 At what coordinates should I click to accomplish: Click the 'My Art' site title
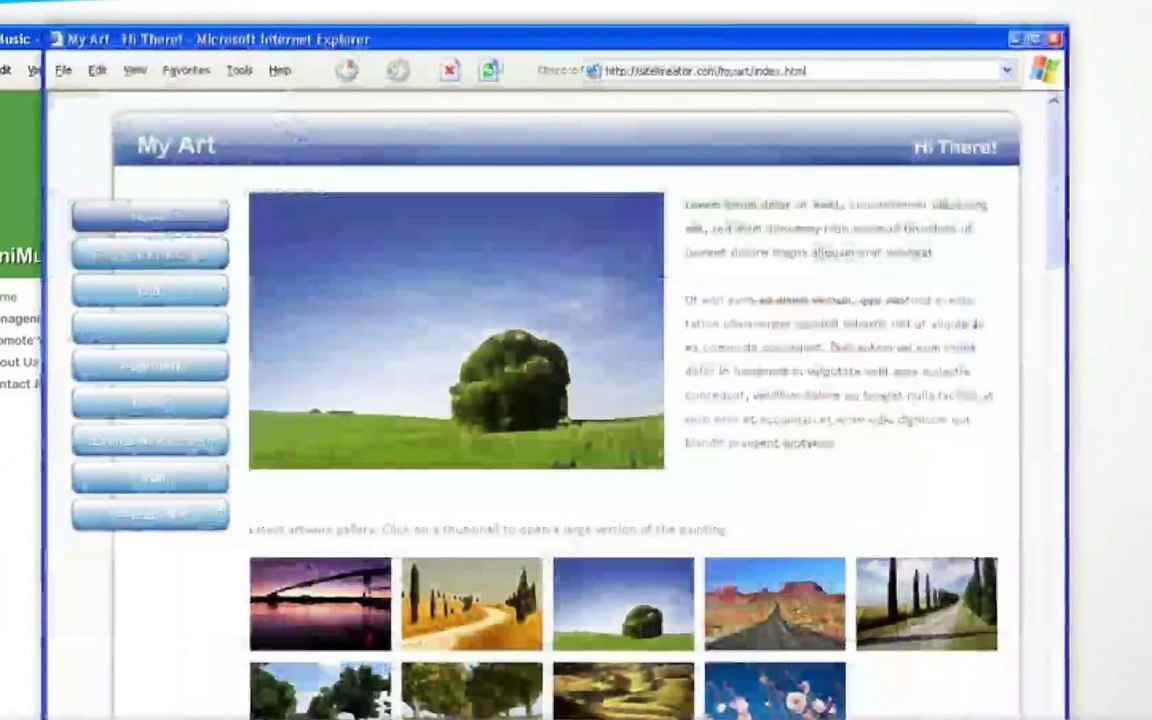coord(176,145)
